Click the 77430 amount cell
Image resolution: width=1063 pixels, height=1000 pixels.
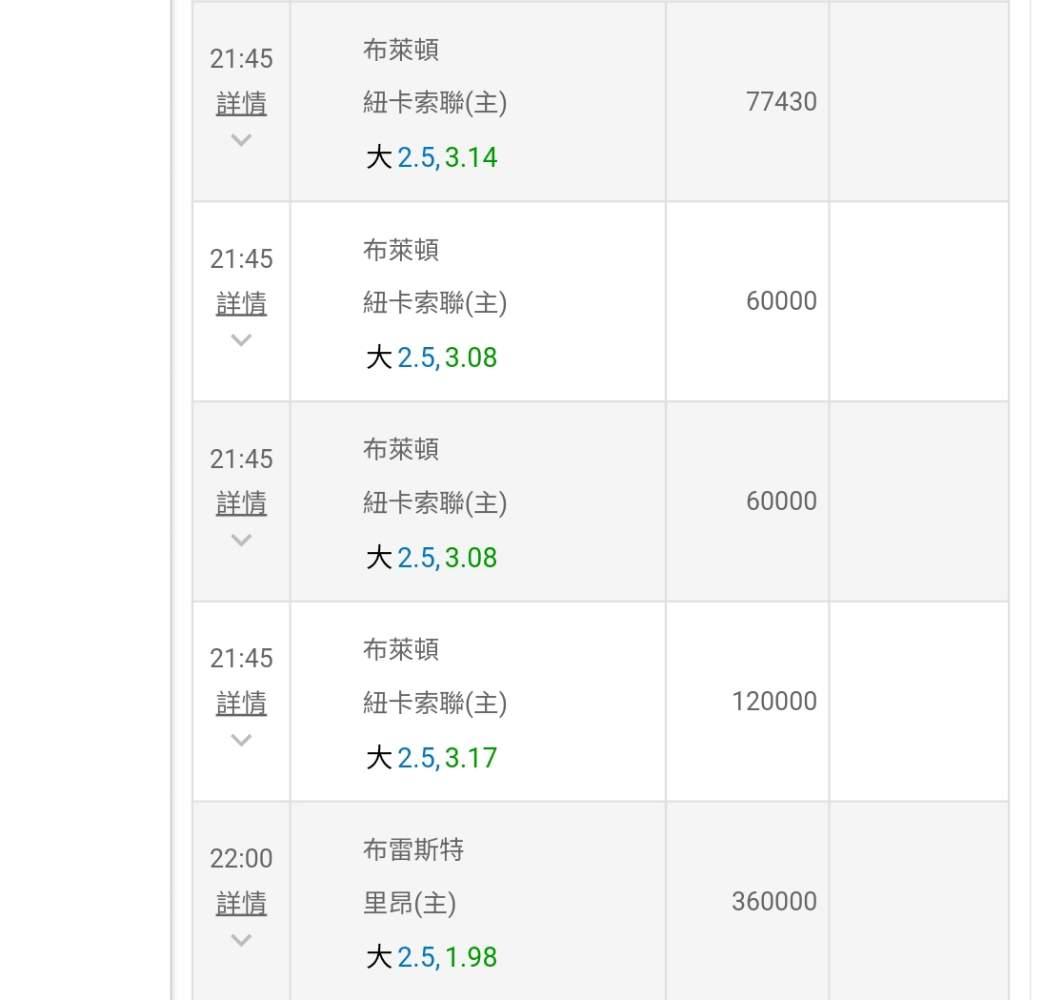point(781,101)
